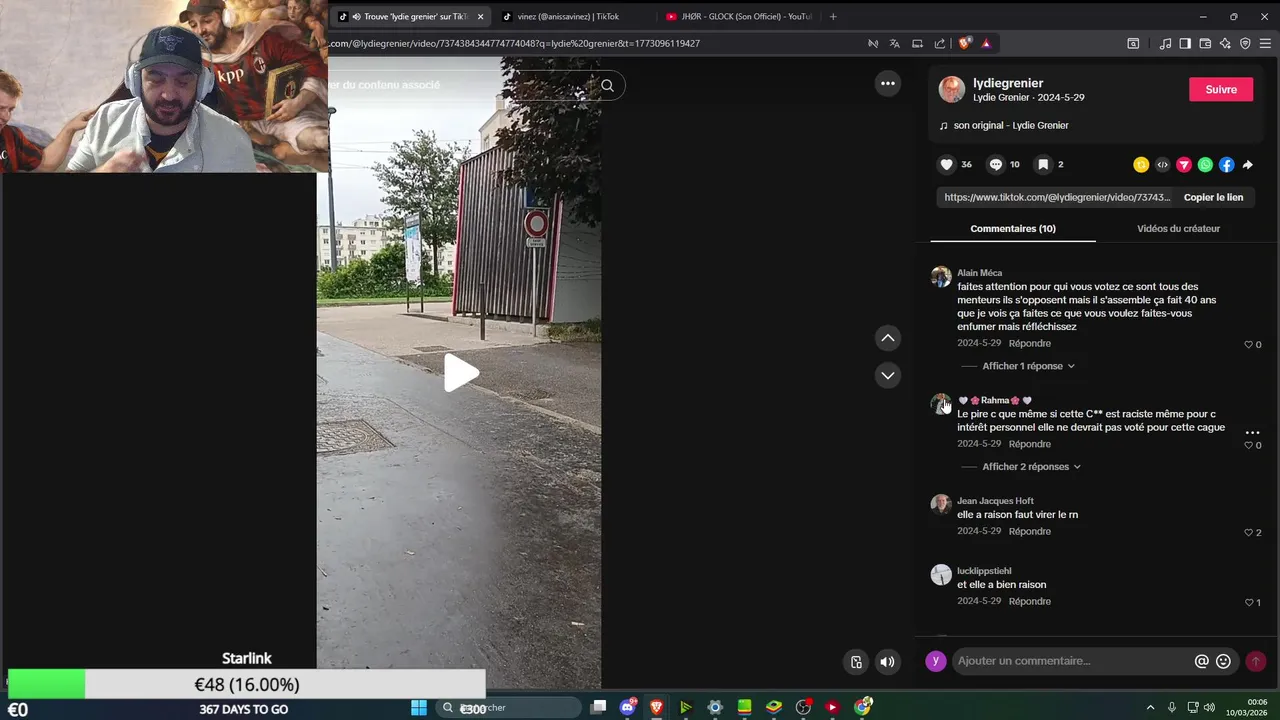Mention a user with the @ icon
Image resolution: width=1280 pixels, height=720 pixels.
tap(1201, 661)
